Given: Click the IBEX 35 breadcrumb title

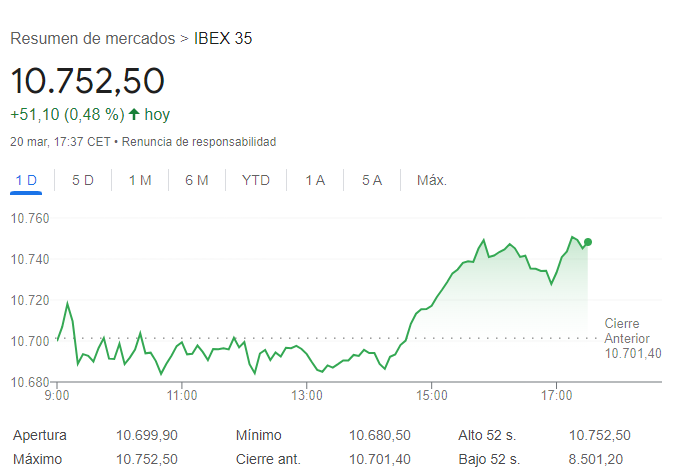Looking at the screenshot, I should pos(223,39).
